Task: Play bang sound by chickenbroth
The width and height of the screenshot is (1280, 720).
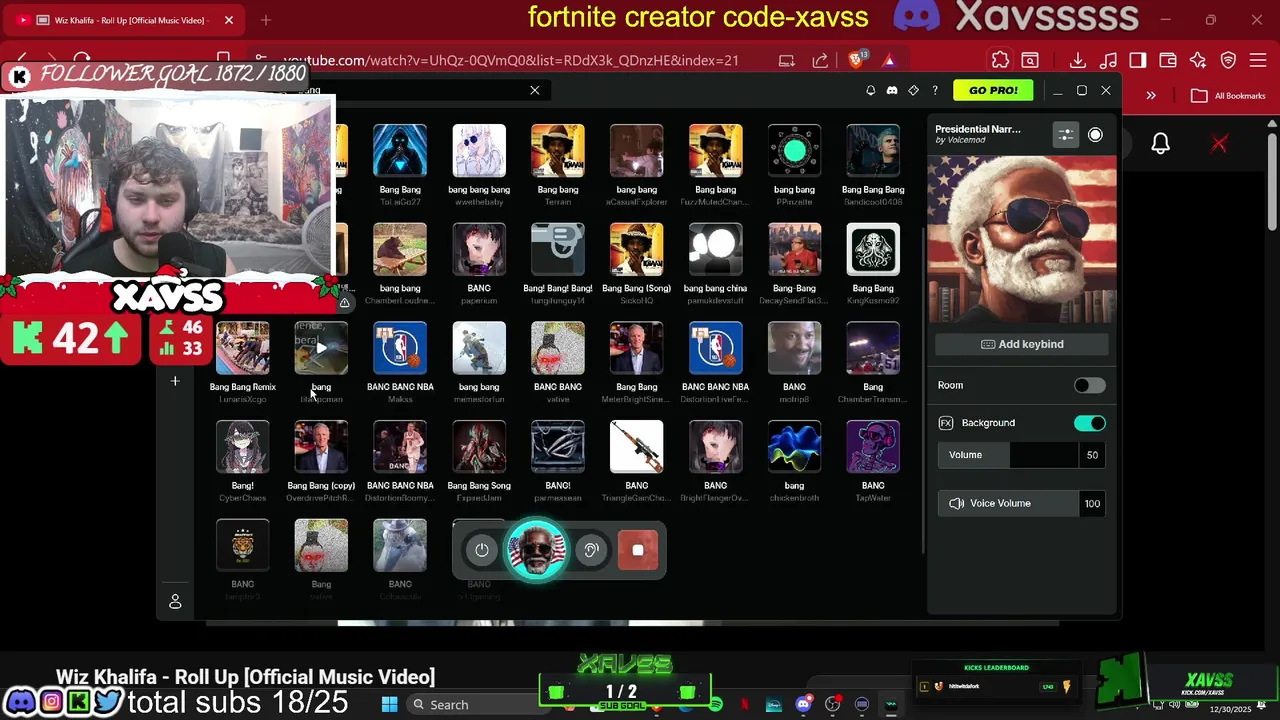Action: pos(795,447)
